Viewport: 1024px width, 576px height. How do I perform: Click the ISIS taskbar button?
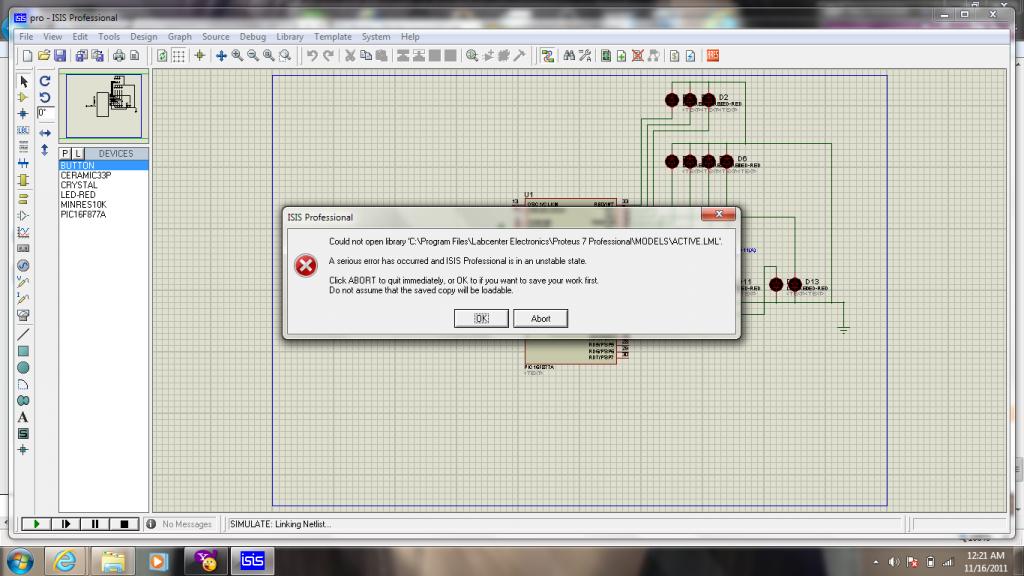click(x=252, y=561)
